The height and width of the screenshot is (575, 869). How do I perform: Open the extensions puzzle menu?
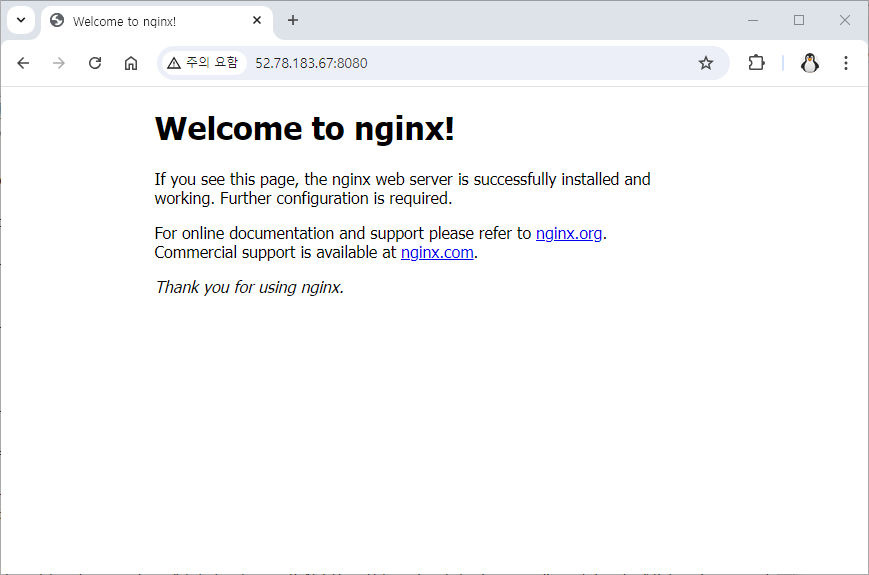click(x=756, y=63)
